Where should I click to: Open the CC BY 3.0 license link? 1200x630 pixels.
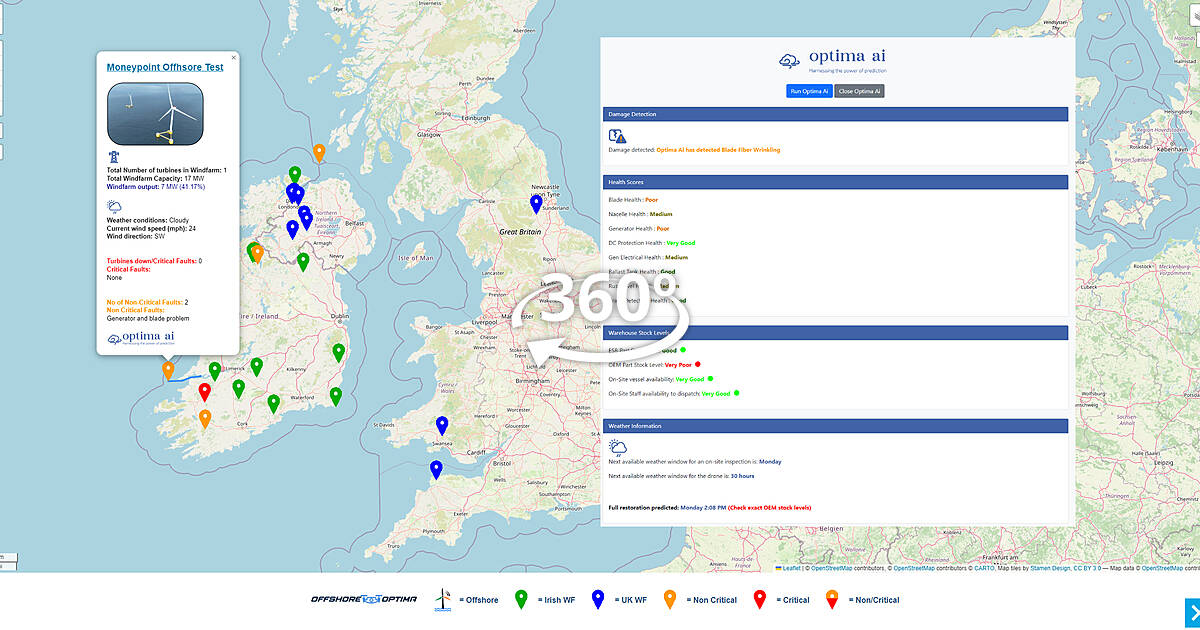pyautogui.click(x=1085, y=568)
